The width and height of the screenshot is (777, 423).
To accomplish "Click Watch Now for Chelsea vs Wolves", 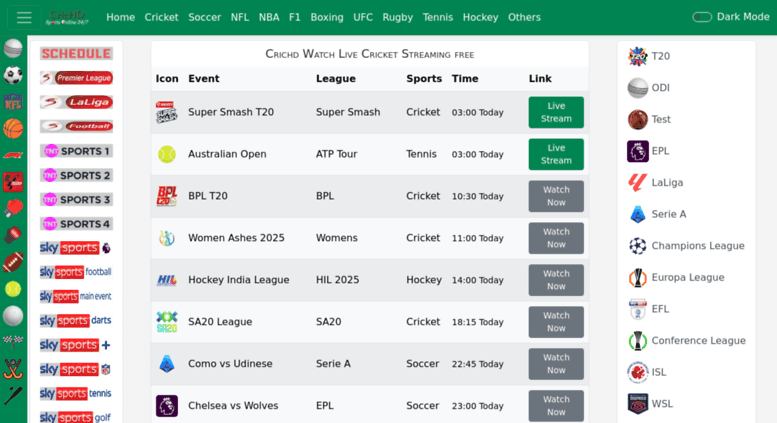I will tap(556, 406).
